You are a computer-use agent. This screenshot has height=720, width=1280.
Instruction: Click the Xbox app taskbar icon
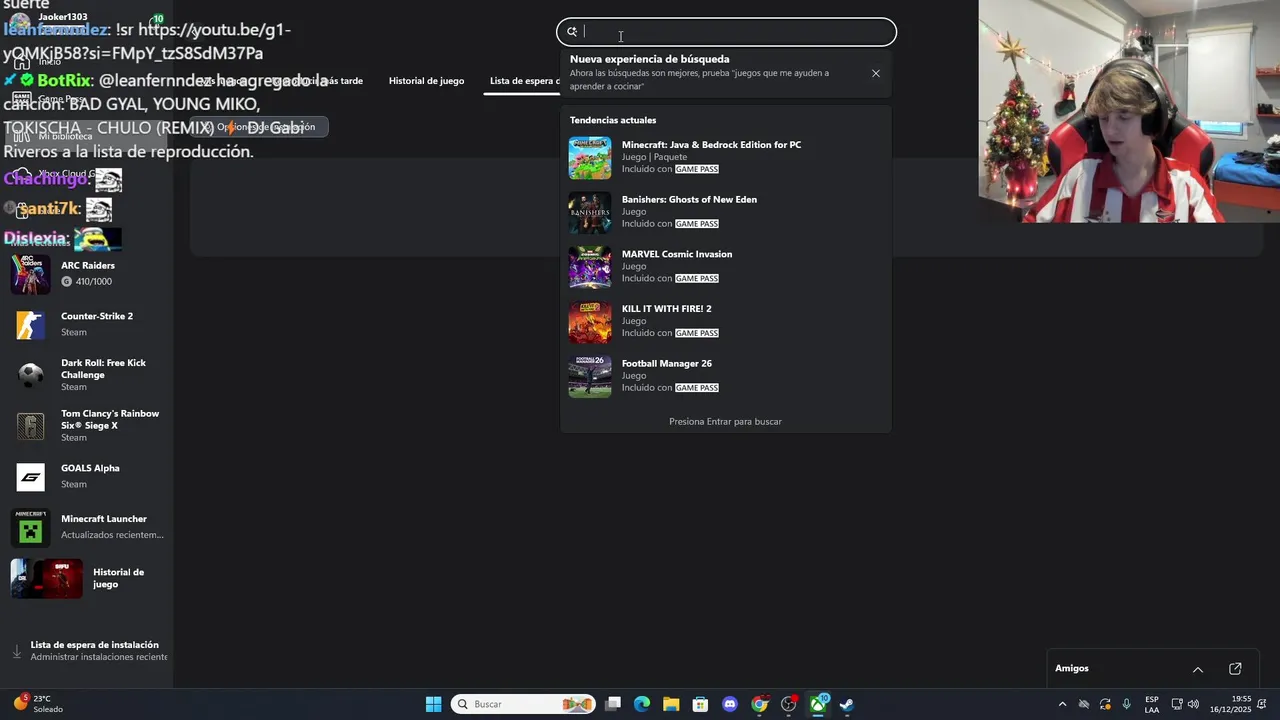818,704
